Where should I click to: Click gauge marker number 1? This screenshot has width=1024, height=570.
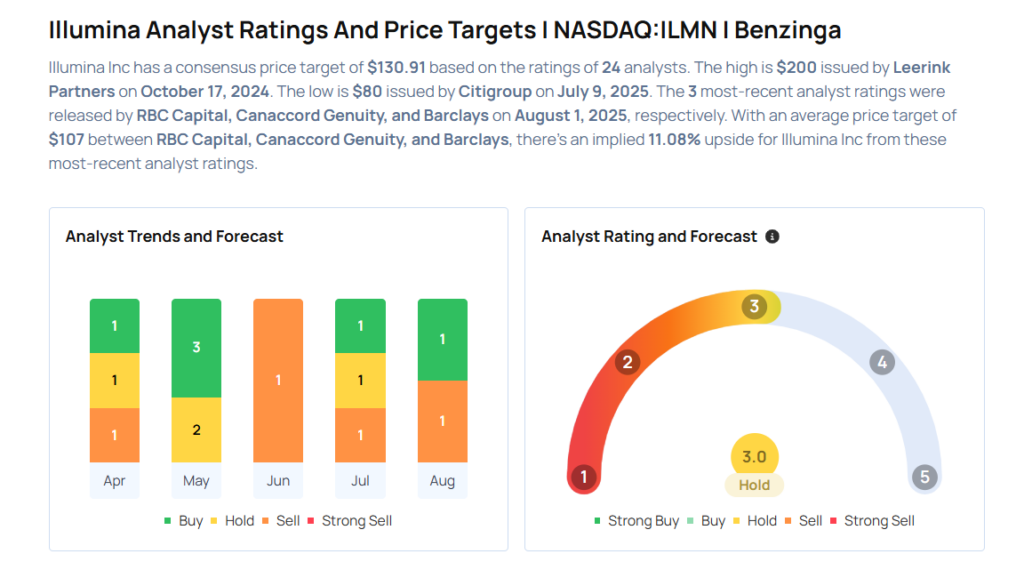point(583,477)
